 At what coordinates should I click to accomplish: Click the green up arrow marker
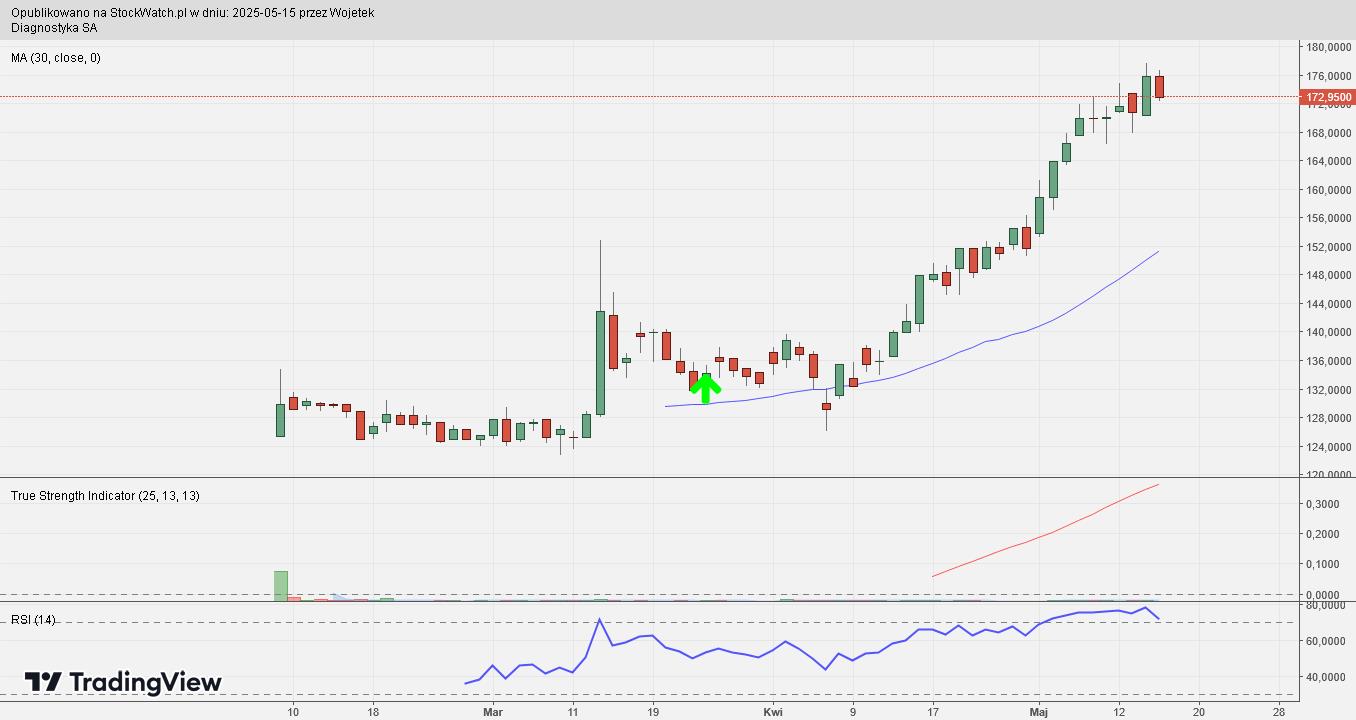click(705, 387)
